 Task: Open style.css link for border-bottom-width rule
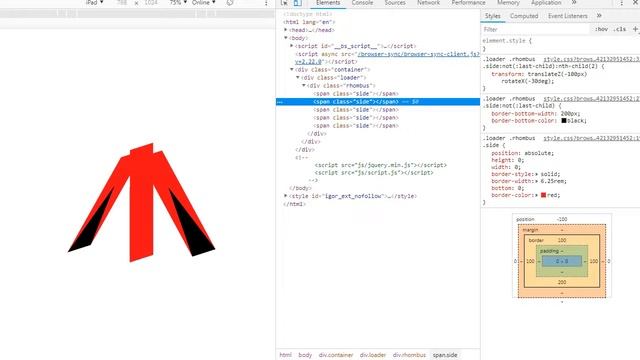point(591,99)
